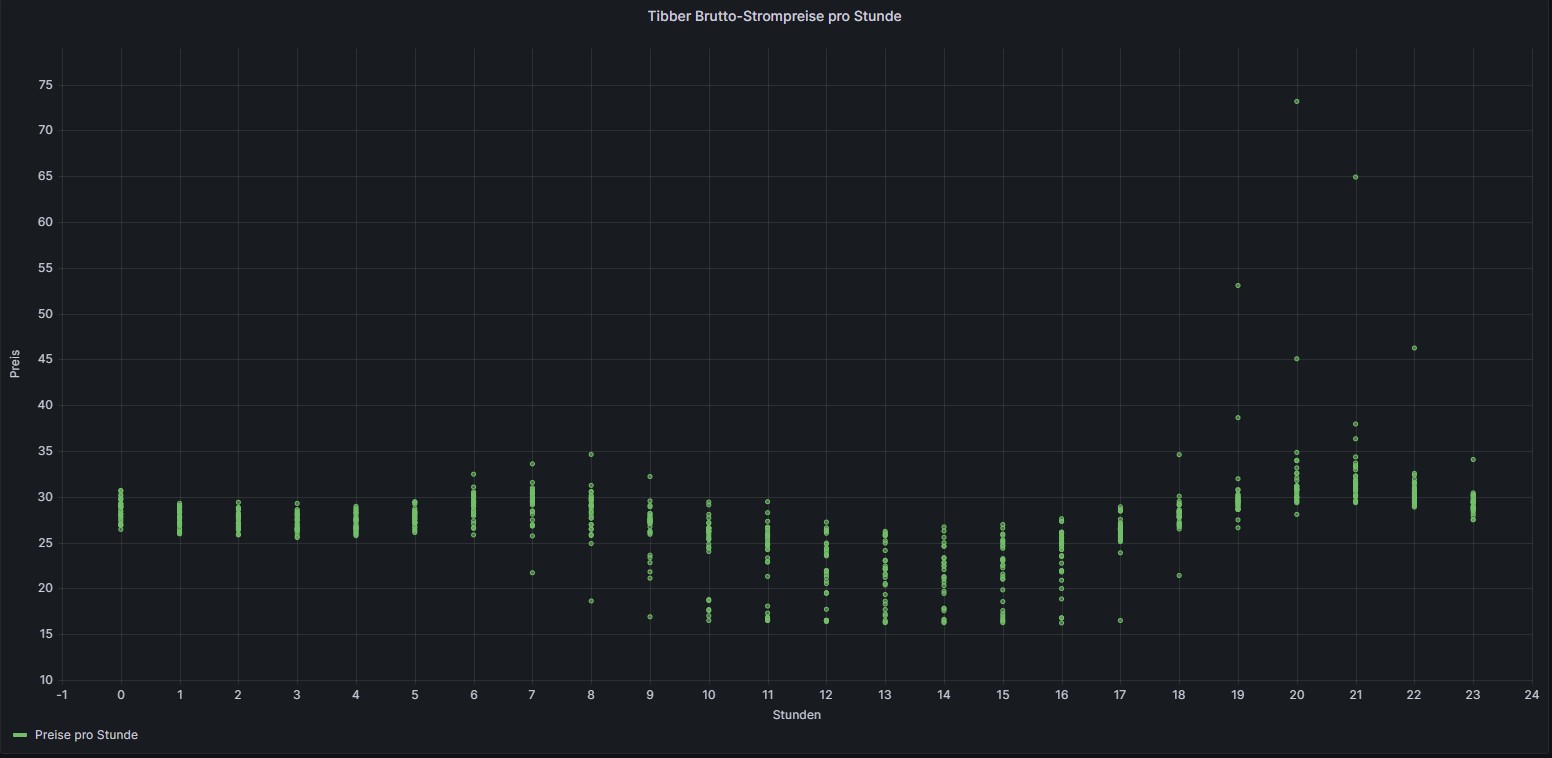Click the data point near 22 at hour 7
The image size is (1552, 758).
coord(532,573)
